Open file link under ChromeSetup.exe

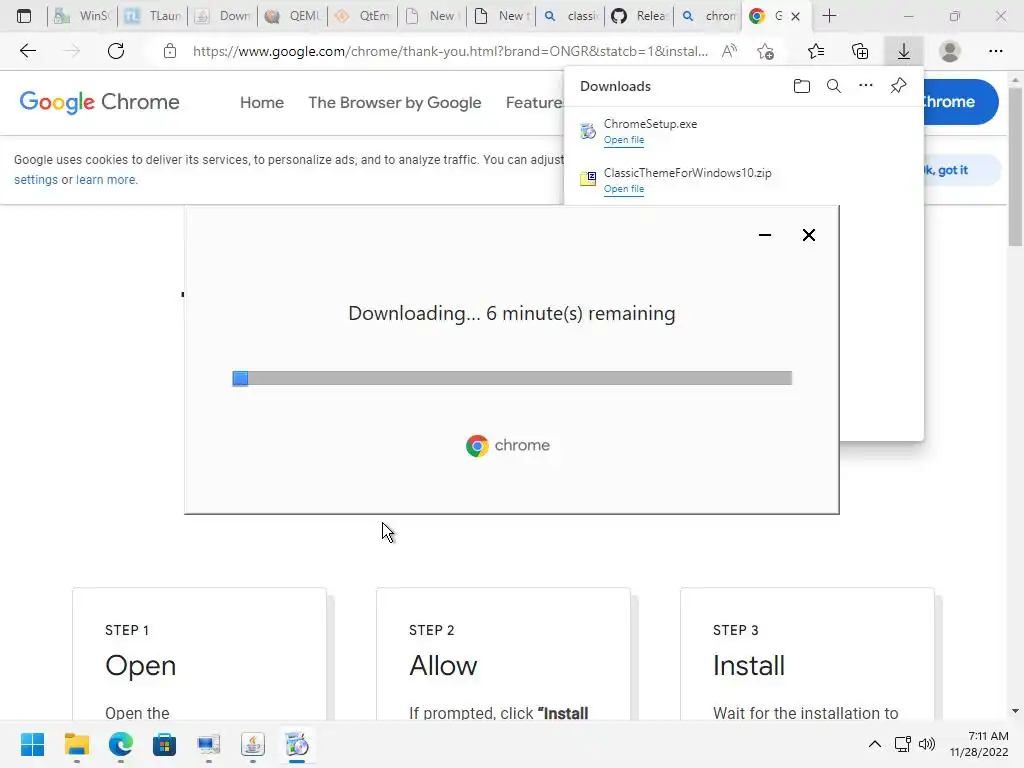[x=624, y=140]
